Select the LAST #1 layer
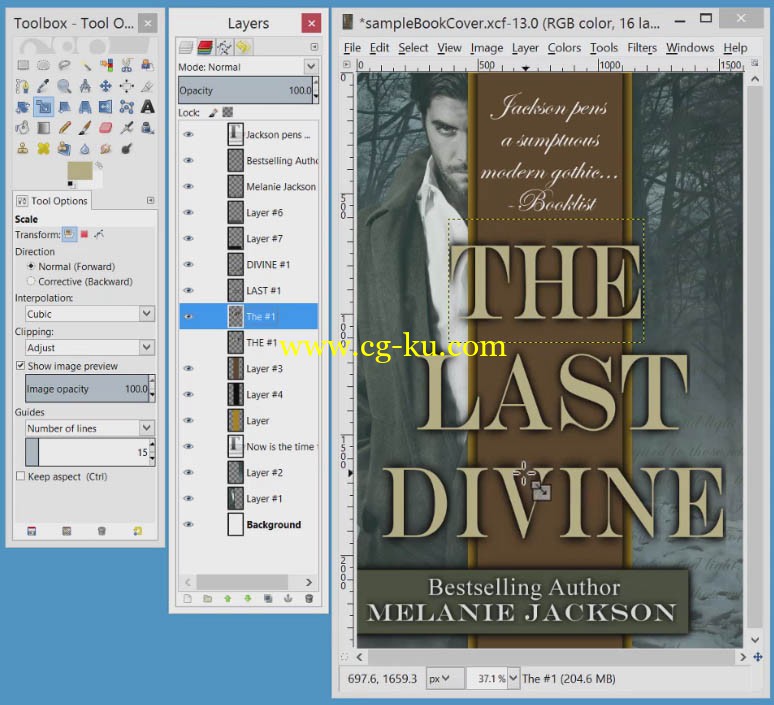The height and width of the screenshot is (705, 774). click(248, 290)
